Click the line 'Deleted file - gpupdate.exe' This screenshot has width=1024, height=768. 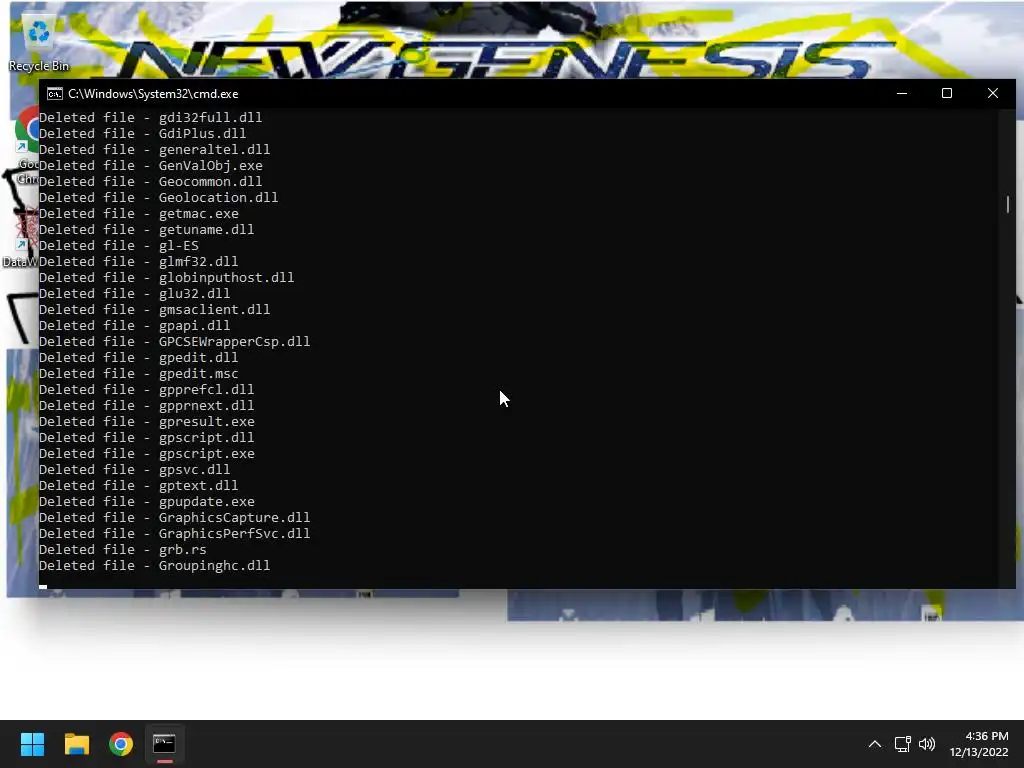pos(147,502)
